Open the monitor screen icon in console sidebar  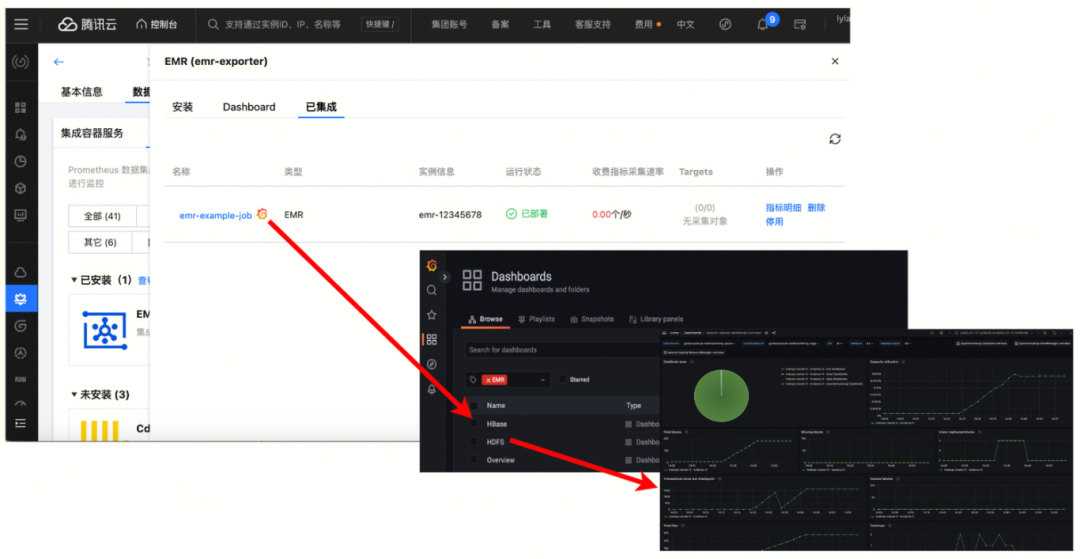pyautogui.click(x=21, y=215)
